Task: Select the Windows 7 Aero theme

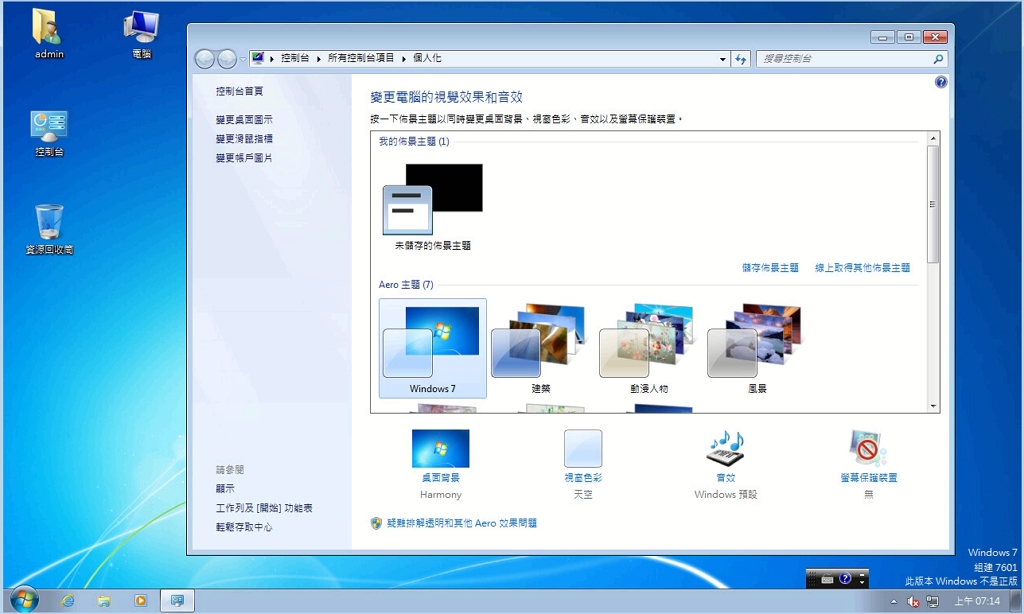Action: [432, 348]
